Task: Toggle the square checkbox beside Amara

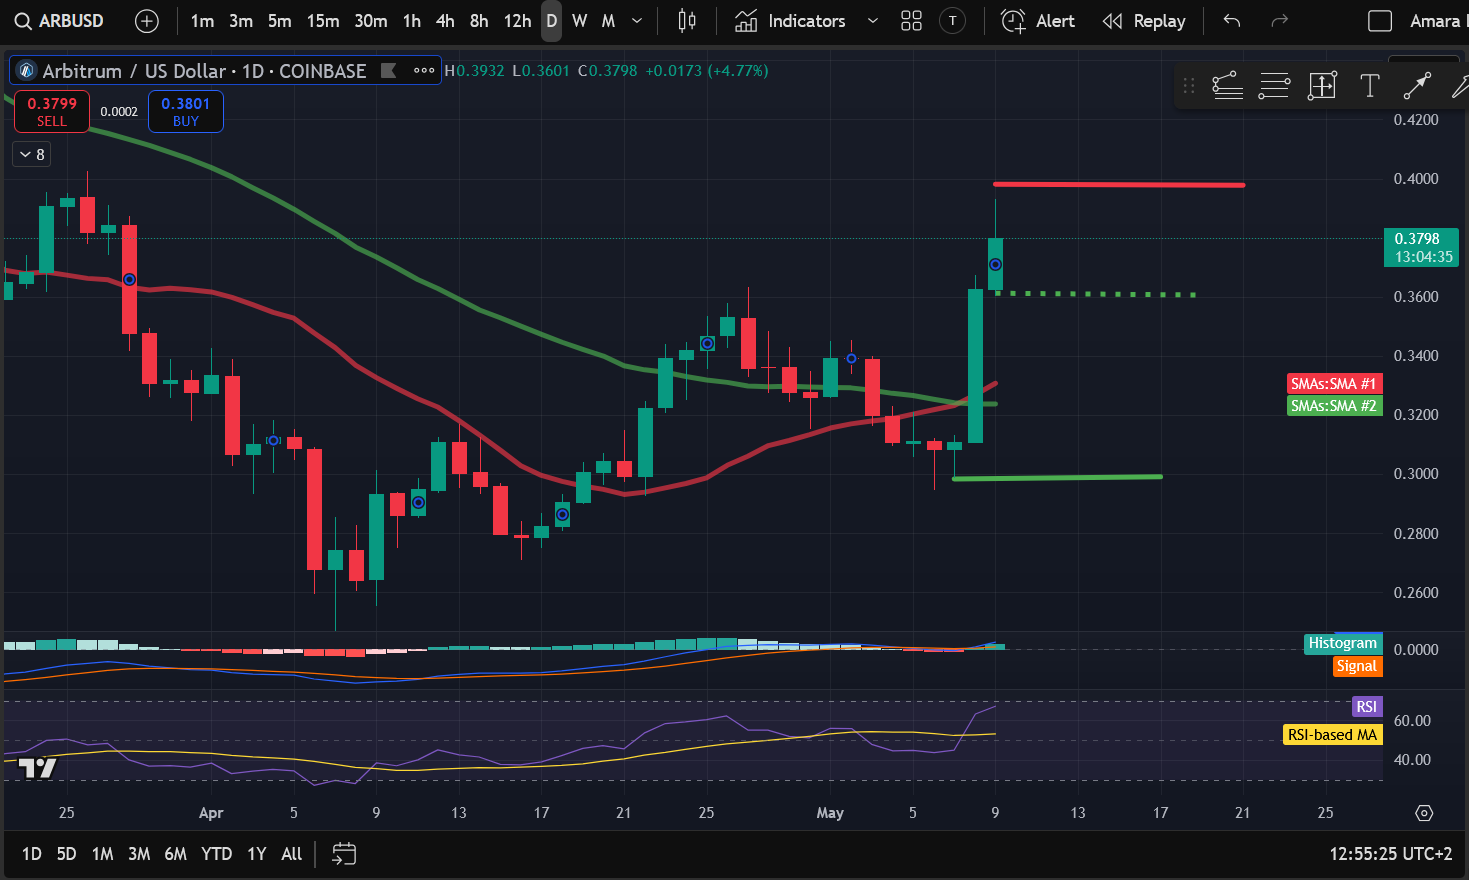Action: coord(1379,21)
